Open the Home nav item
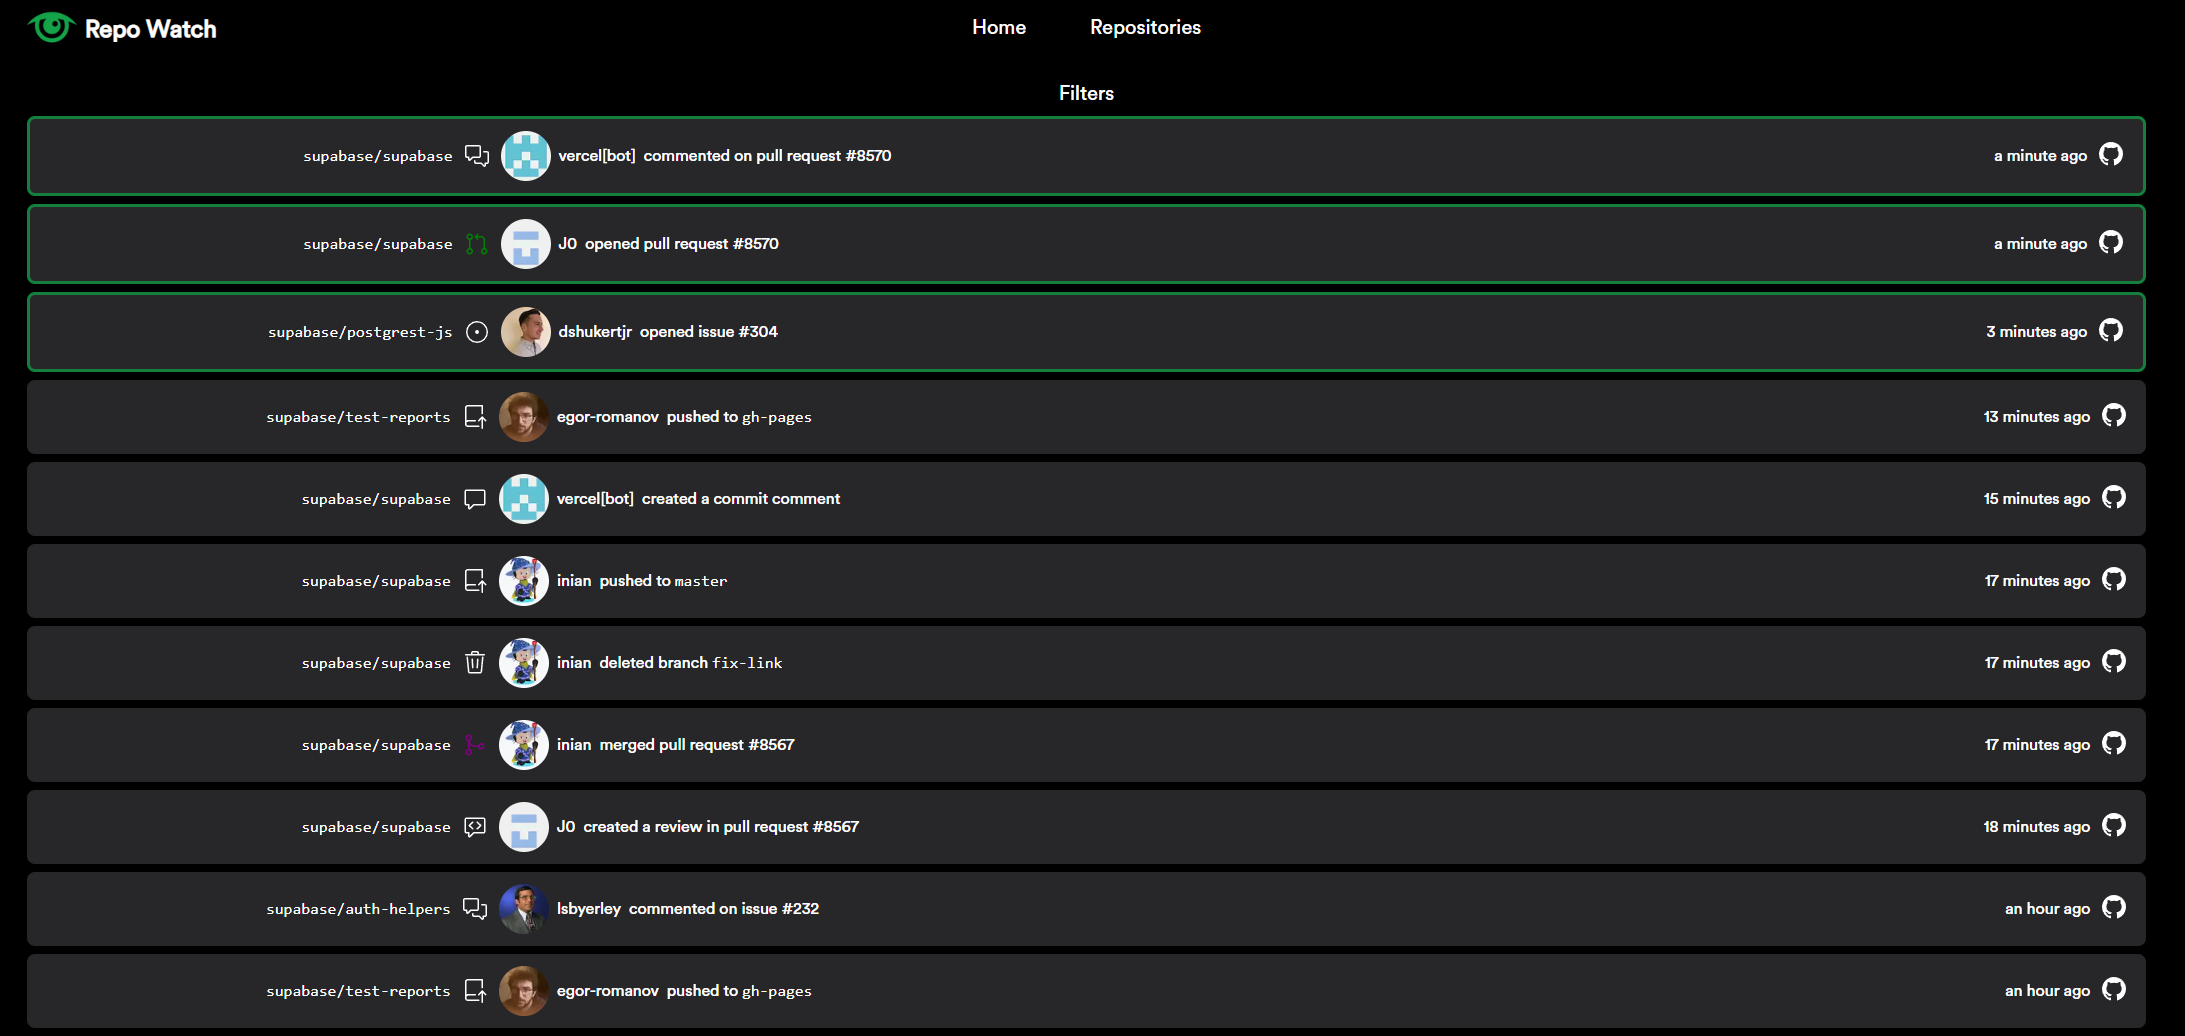Viewport: 2185px width, 1036px height. (x=999, y=27)
